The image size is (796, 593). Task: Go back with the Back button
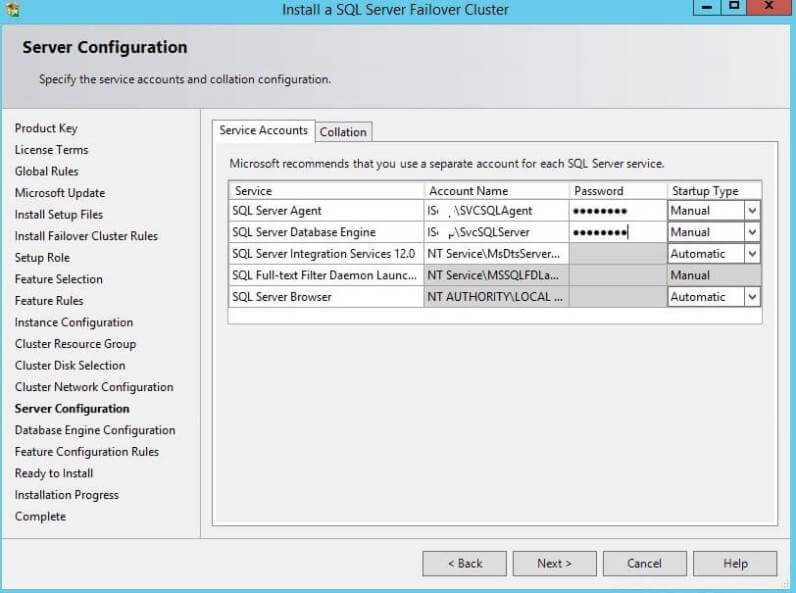click(465, 564)
